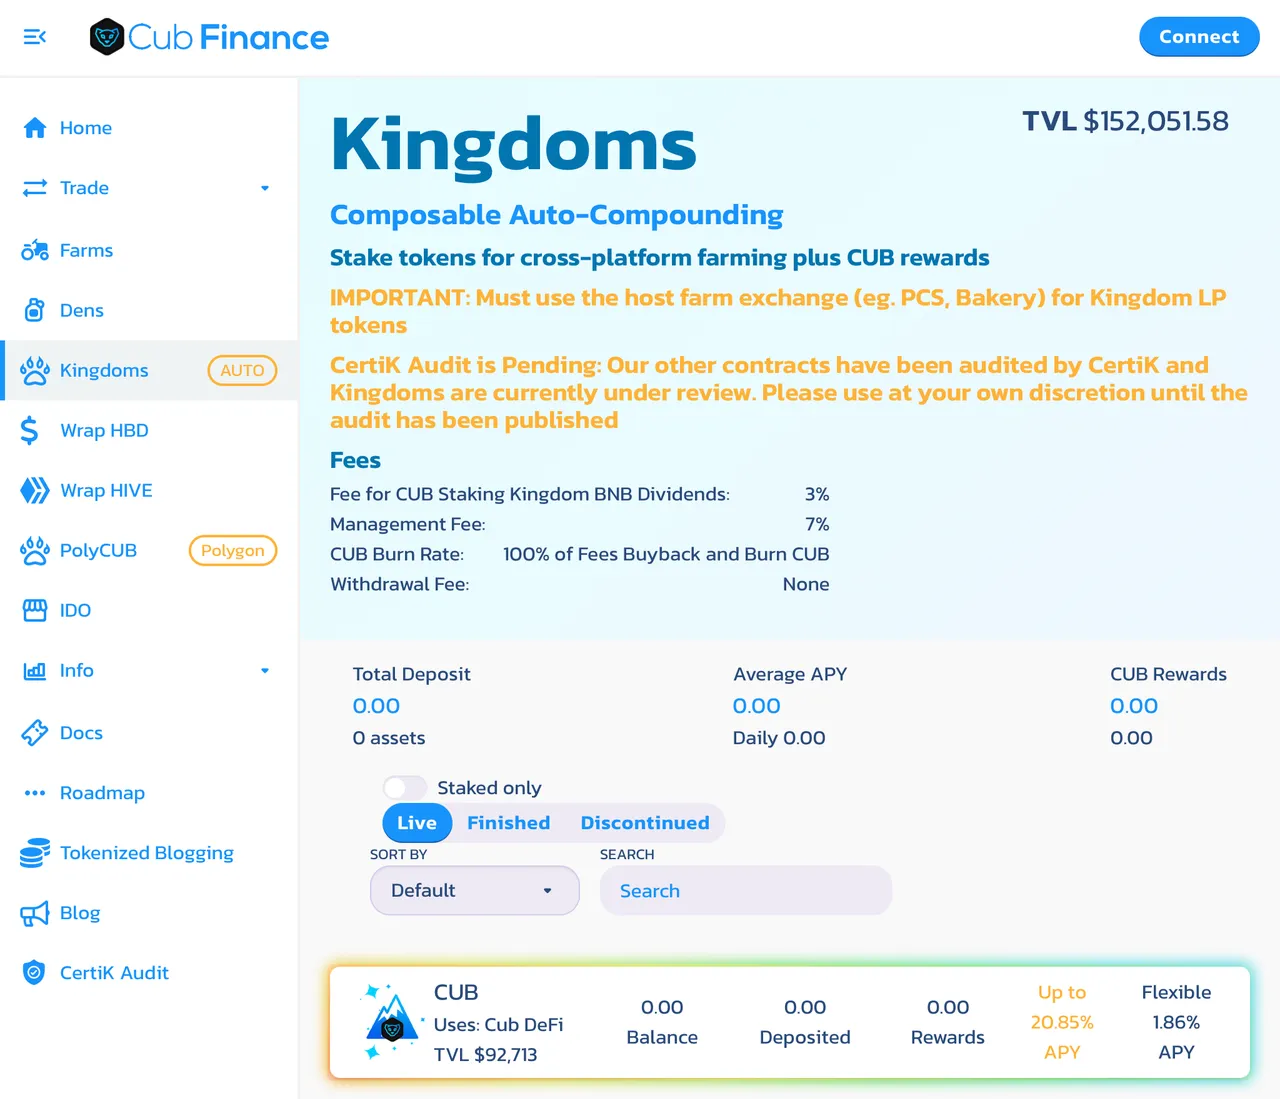This screenshot has height=1099, width=1280.
Task: Click the Up to 20.85% APY value
Action: tap(1062, 1022)
